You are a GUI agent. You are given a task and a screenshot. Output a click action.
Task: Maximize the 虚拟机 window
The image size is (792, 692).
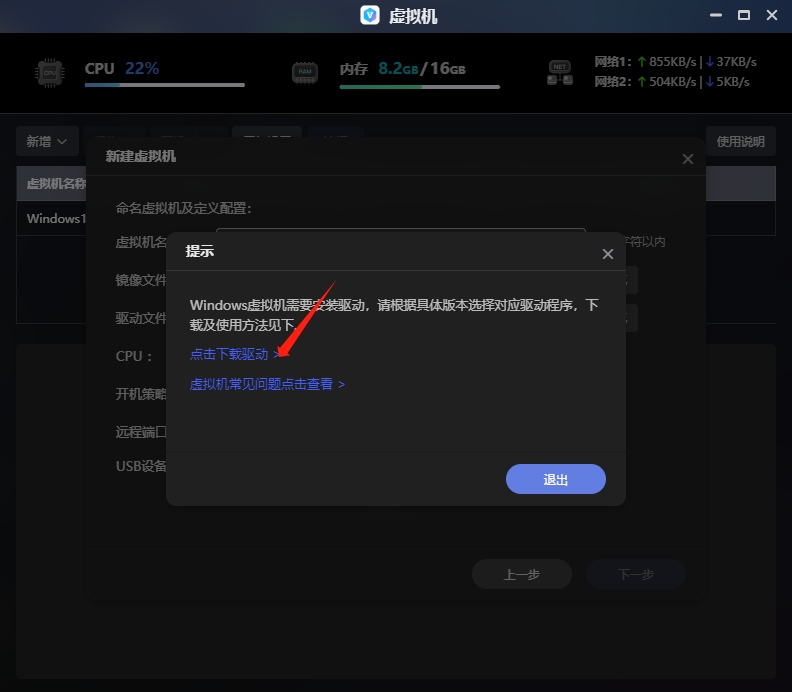coord(744,15)
